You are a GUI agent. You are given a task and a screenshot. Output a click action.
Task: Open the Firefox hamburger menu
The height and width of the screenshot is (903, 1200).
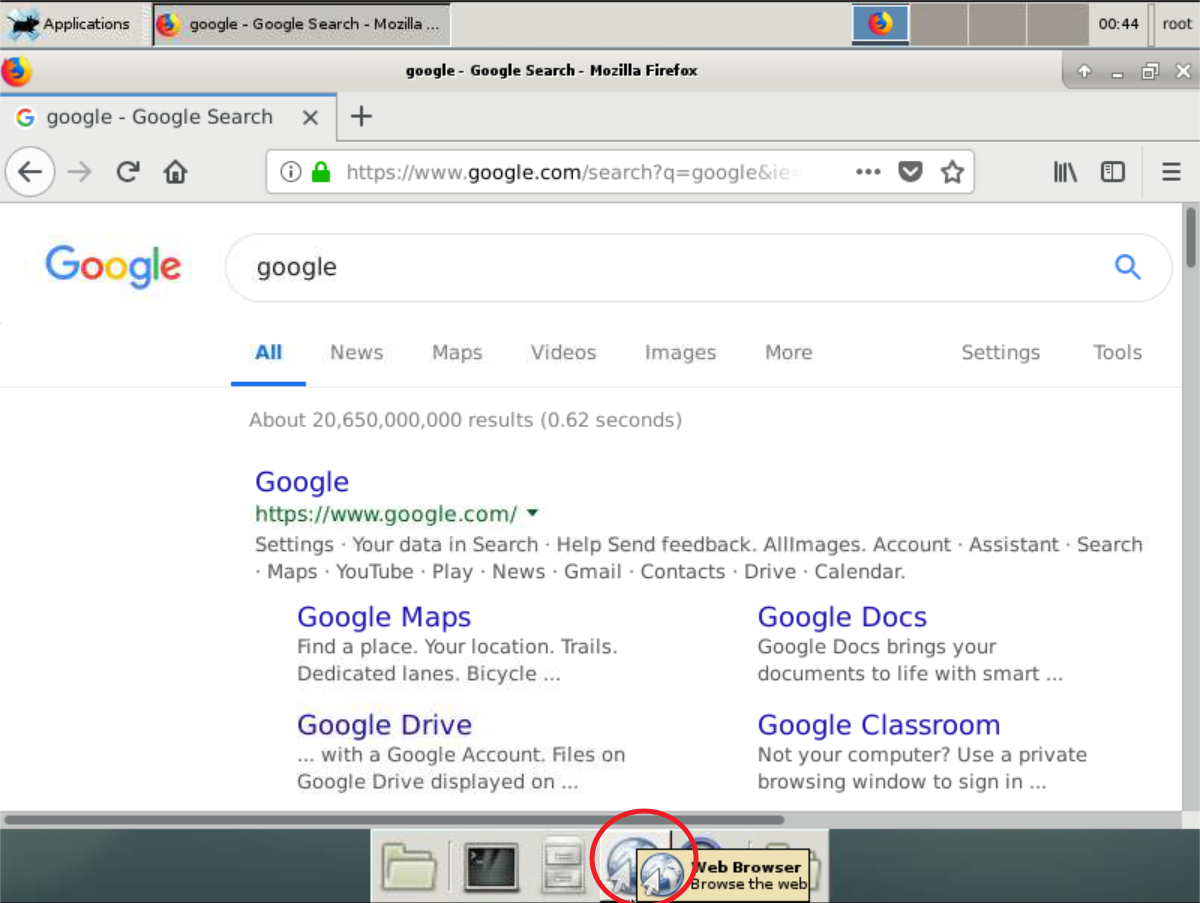click(x=1171, y=172)
